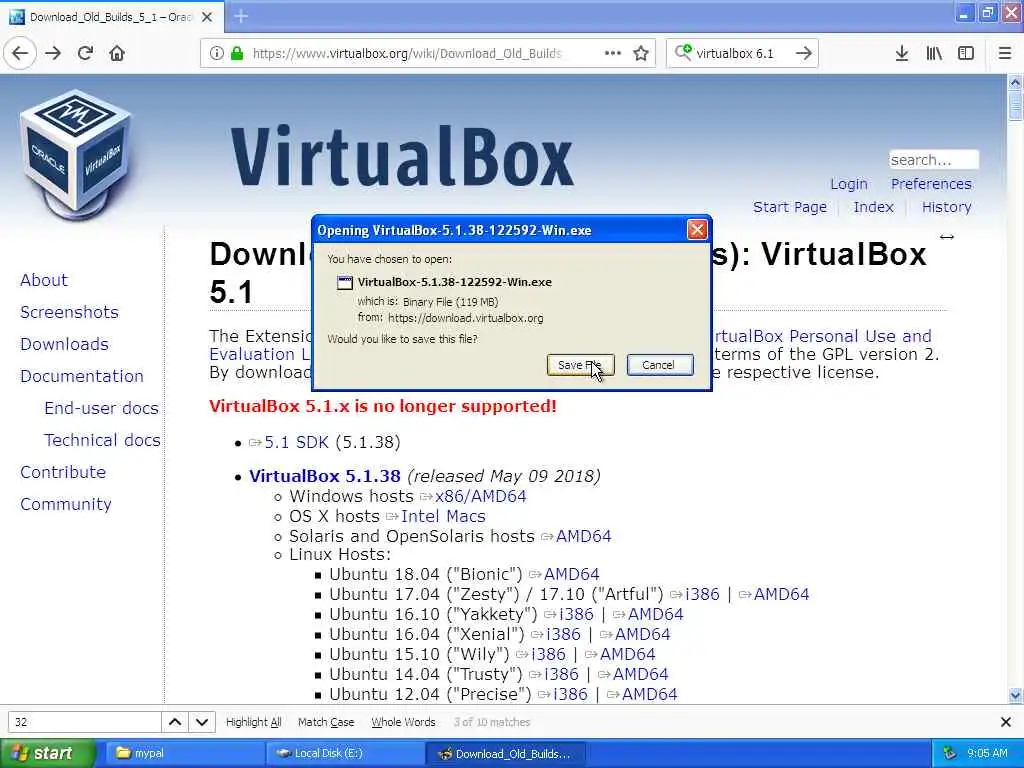Open About in the sidebar
Image resolution: width=1024 pixels, height=768 pixels.
click(44, 280)
